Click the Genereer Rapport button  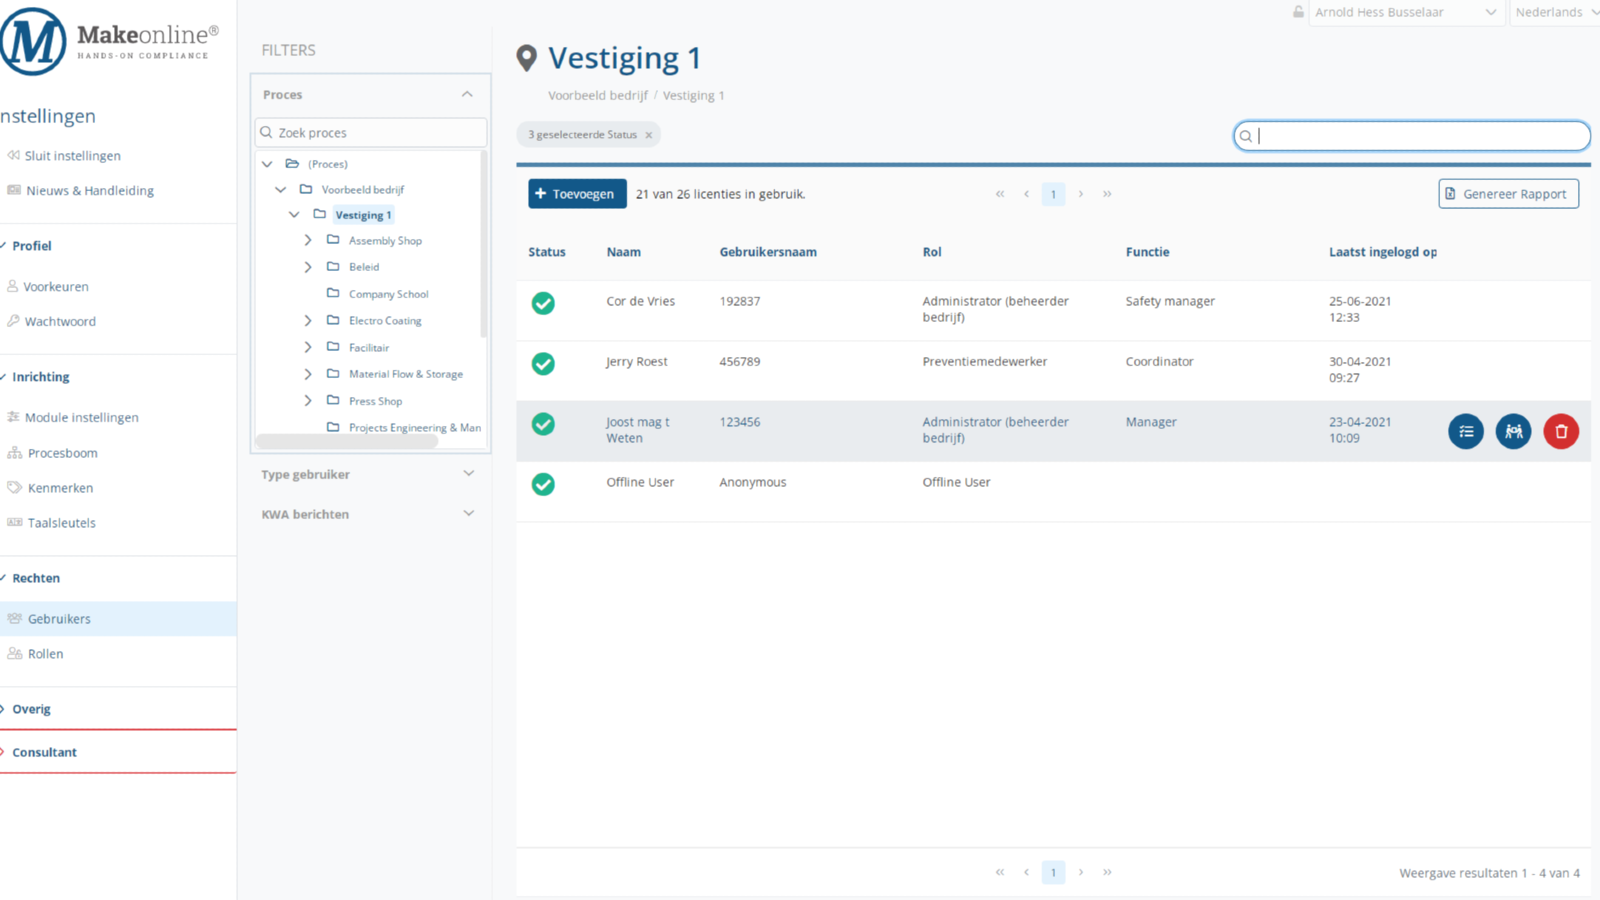pos(1508,194)
